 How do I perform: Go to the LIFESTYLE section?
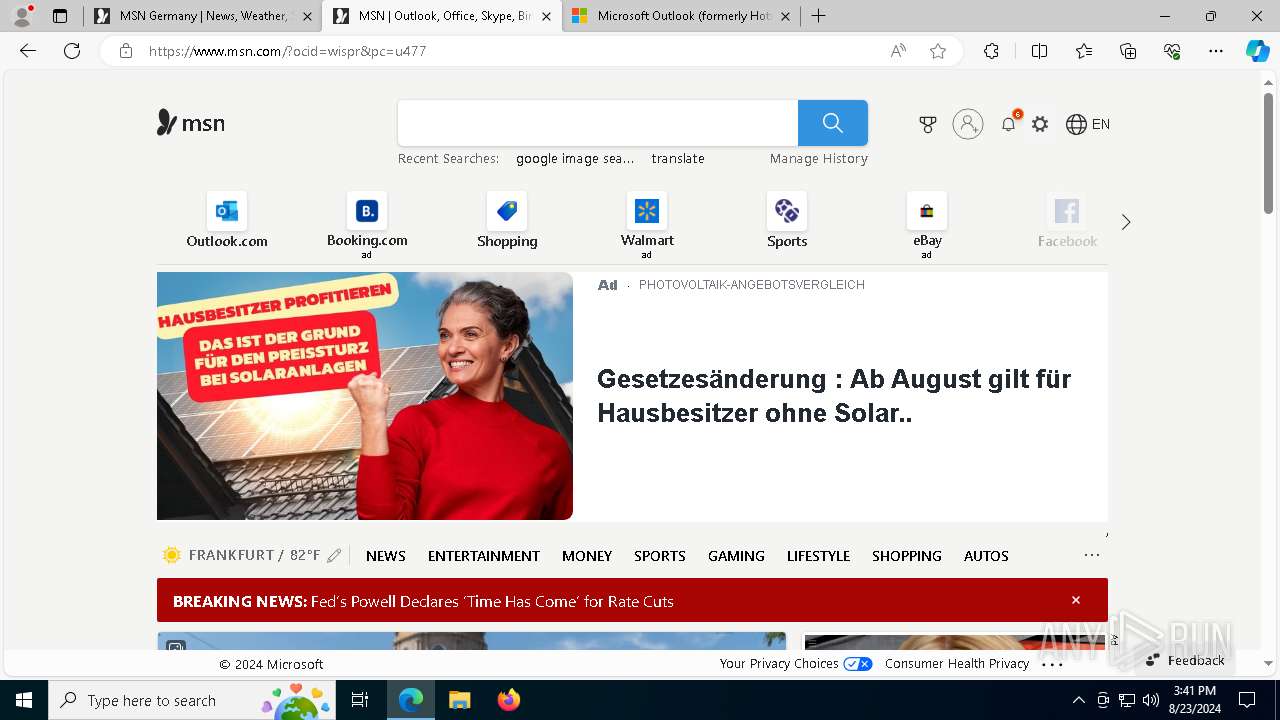click(x=818, y=556)
